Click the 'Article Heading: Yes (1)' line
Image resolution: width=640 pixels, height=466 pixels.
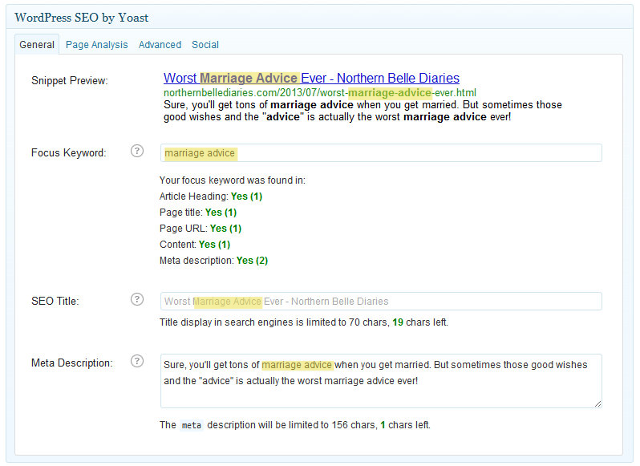pos(211,196)
